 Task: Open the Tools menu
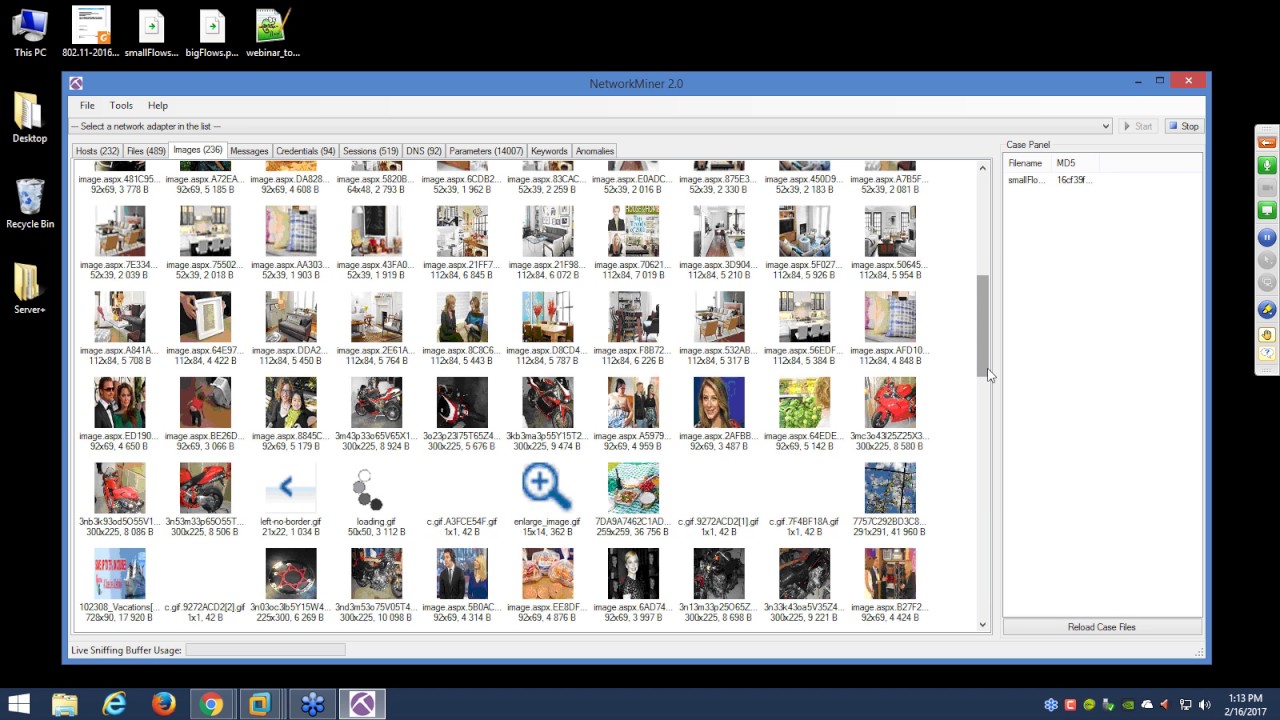(121, 105)
